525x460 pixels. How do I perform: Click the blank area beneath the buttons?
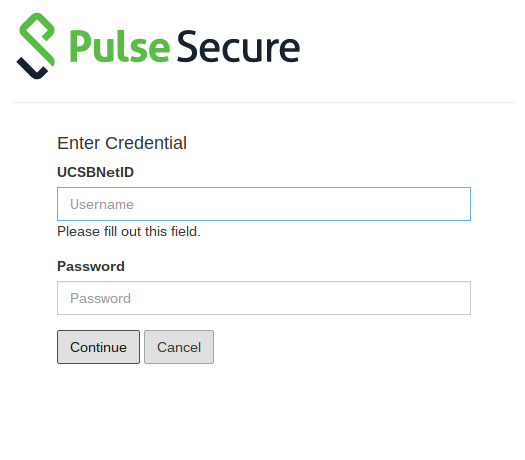264,412
